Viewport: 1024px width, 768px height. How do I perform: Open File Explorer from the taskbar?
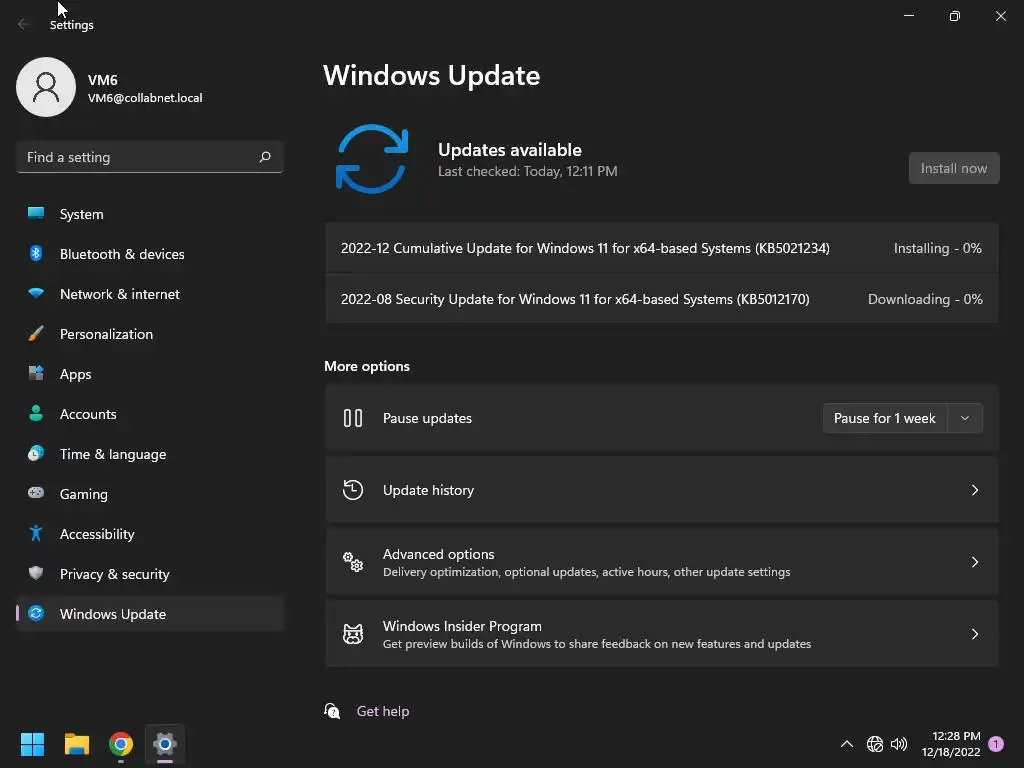(x=76, y=744)
